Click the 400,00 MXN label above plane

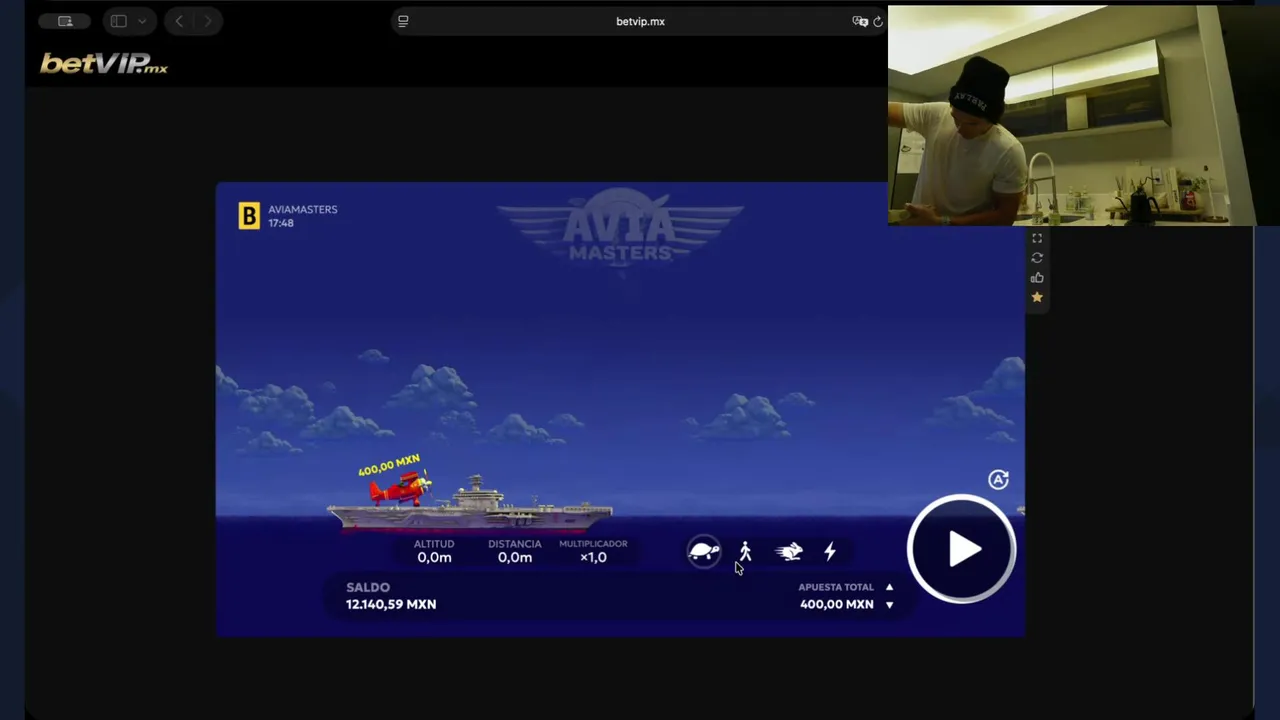[389, 465]
